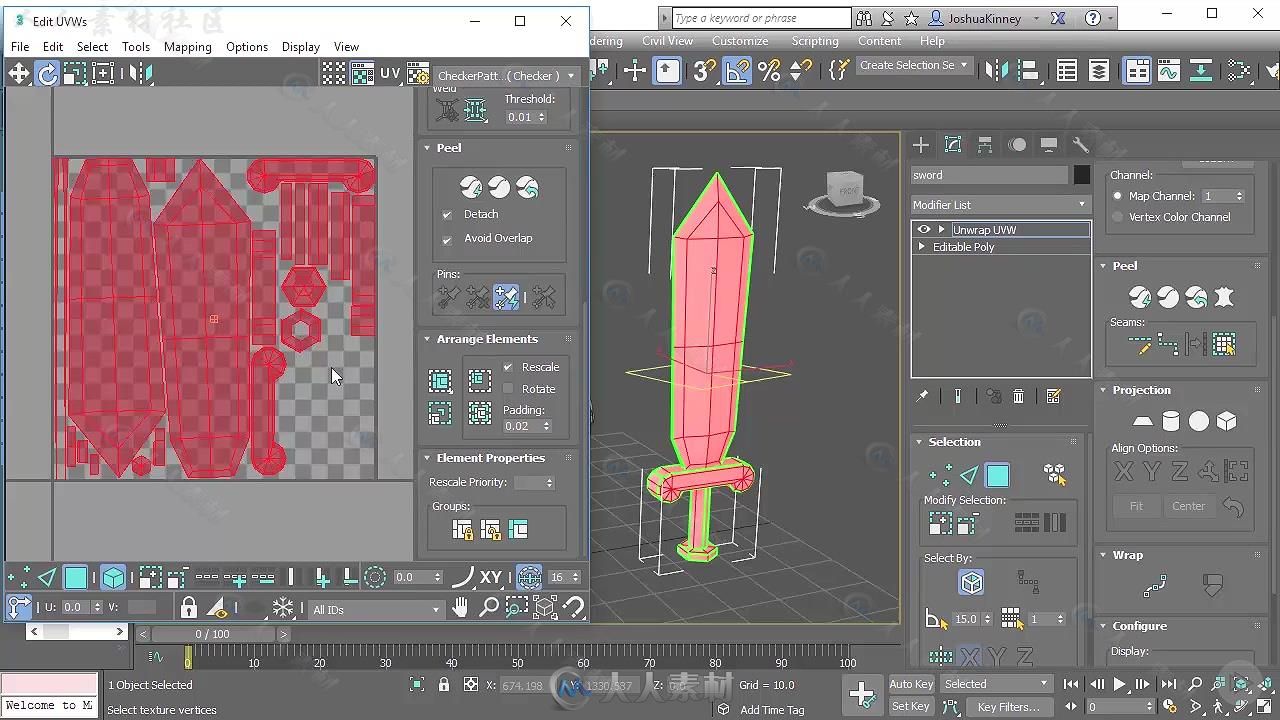Viewport: 1280px width, 720px height.
Task: Apply Box Map projection
Action: [1227, 421]
